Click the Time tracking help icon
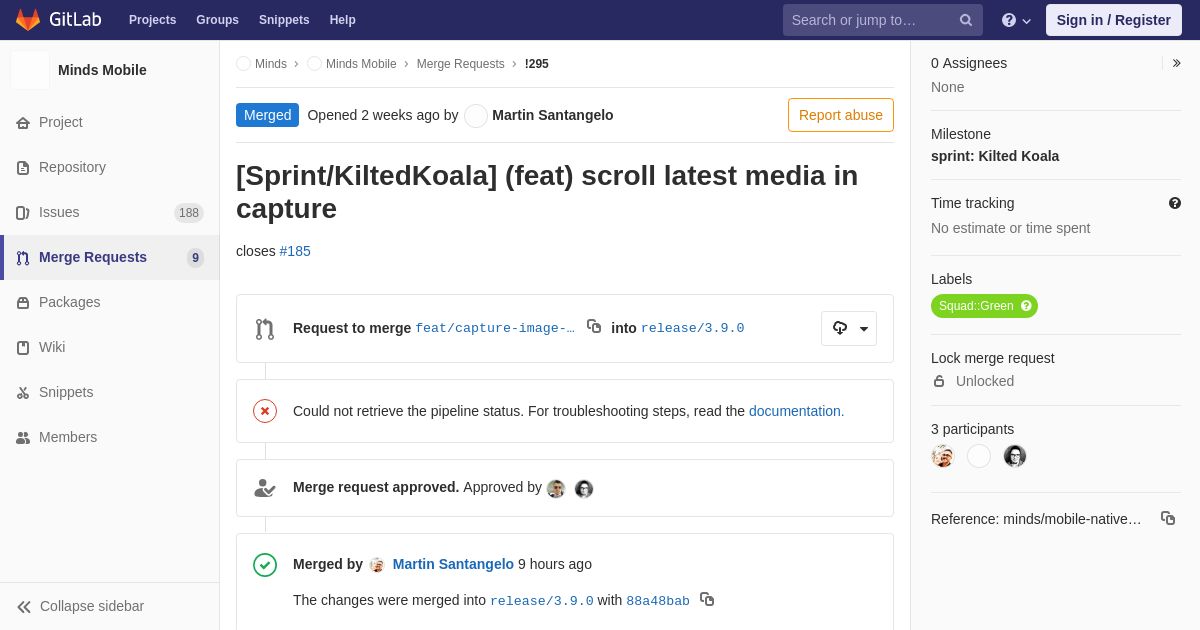Screen dimensions: 1200x630 1175,203
